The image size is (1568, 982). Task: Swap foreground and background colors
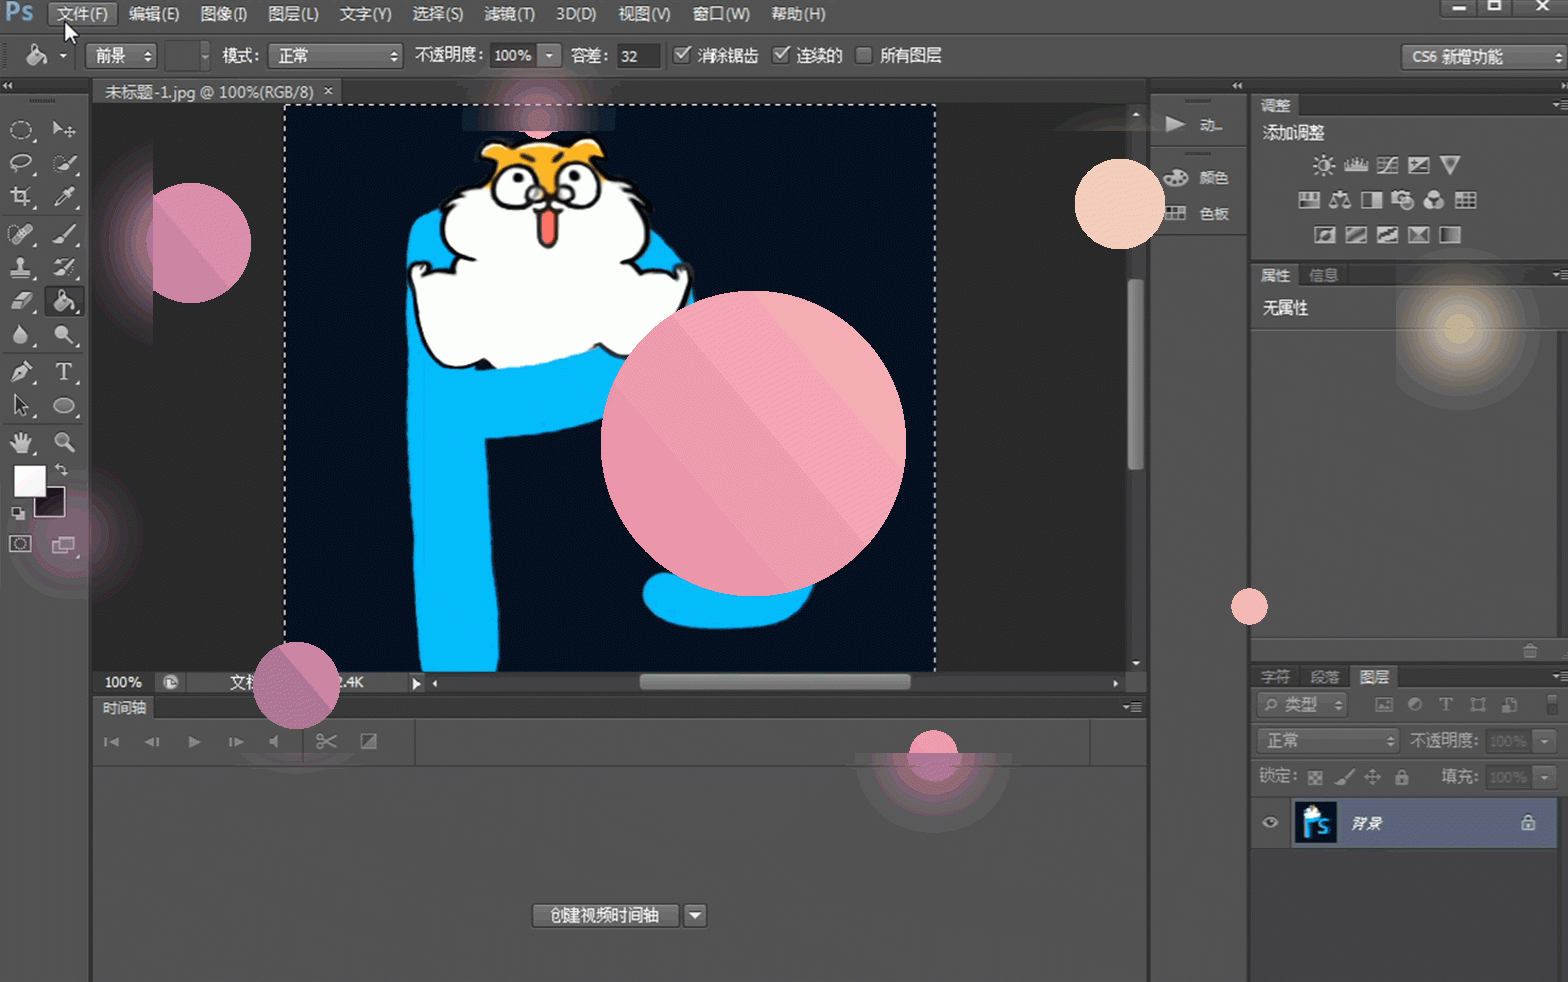[62, 470]
